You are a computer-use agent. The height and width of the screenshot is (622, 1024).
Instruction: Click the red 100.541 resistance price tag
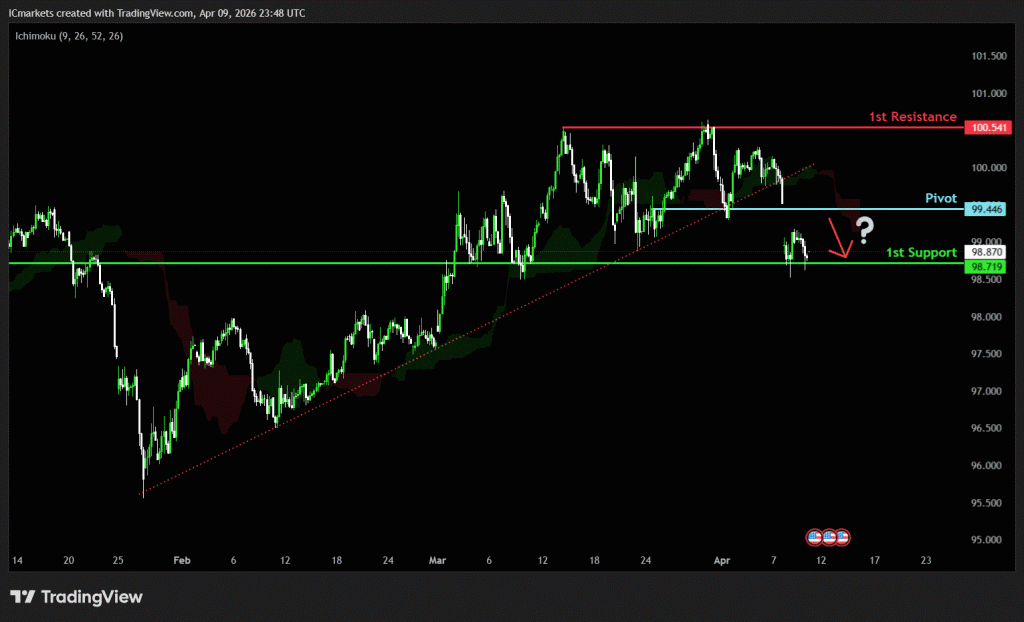coord(987,128)
